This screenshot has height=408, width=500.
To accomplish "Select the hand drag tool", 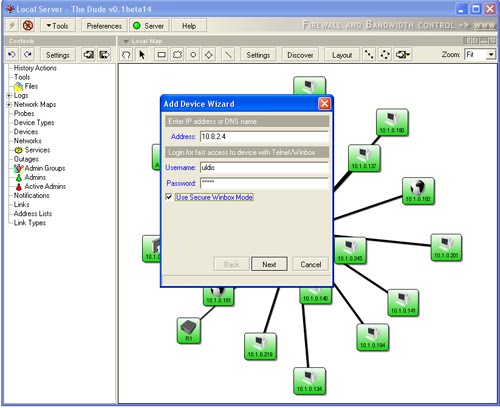I will point(126,54).
